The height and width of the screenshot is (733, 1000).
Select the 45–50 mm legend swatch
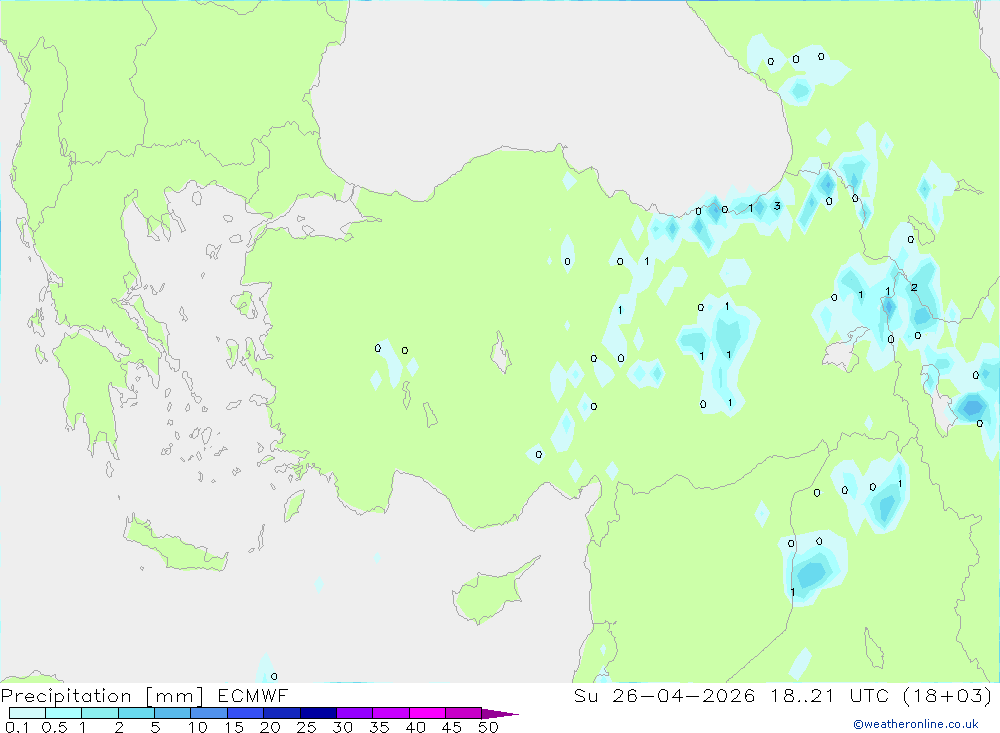[463, 713]
